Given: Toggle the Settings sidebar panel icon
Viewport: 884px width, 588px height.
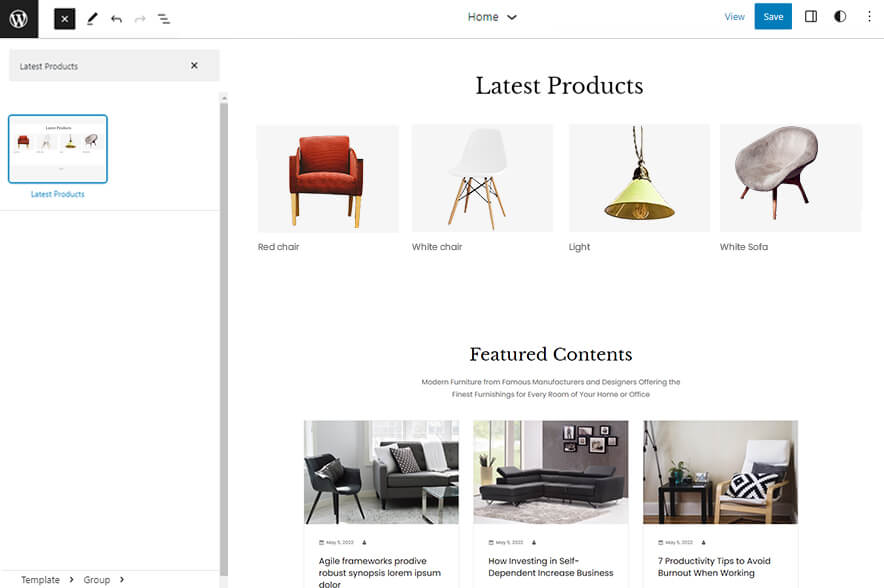Looking at the screenshot, I should tap(811, 17).
